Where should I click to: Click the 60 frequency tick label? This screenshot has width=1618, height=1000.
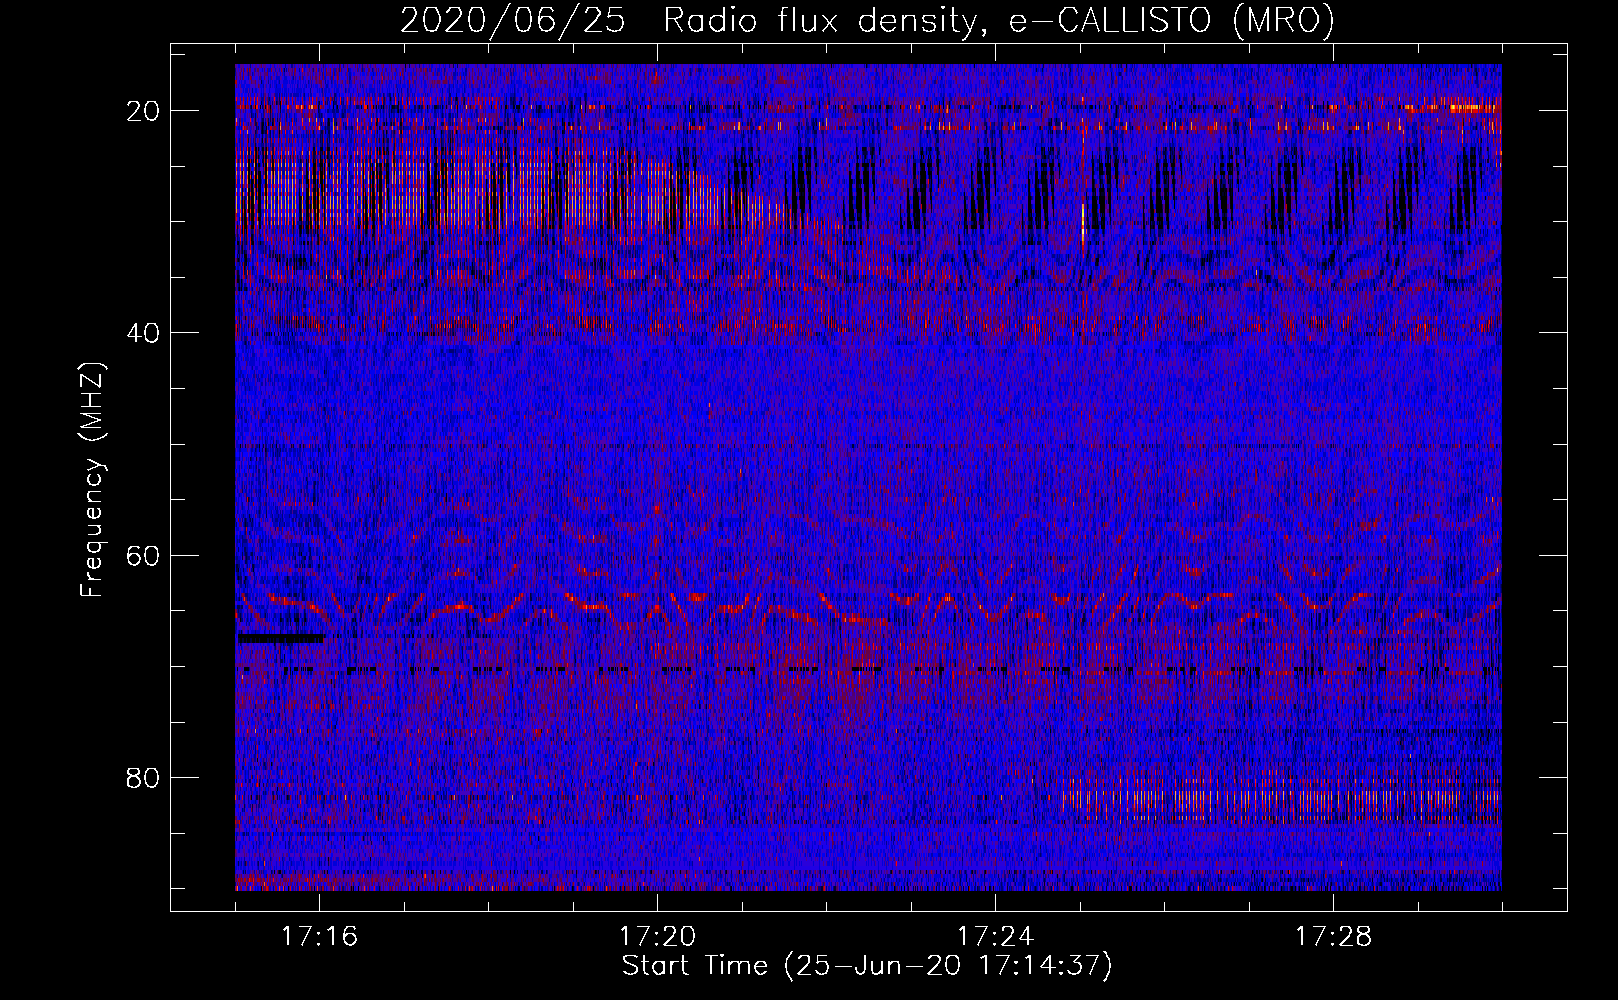pos(144,555)
